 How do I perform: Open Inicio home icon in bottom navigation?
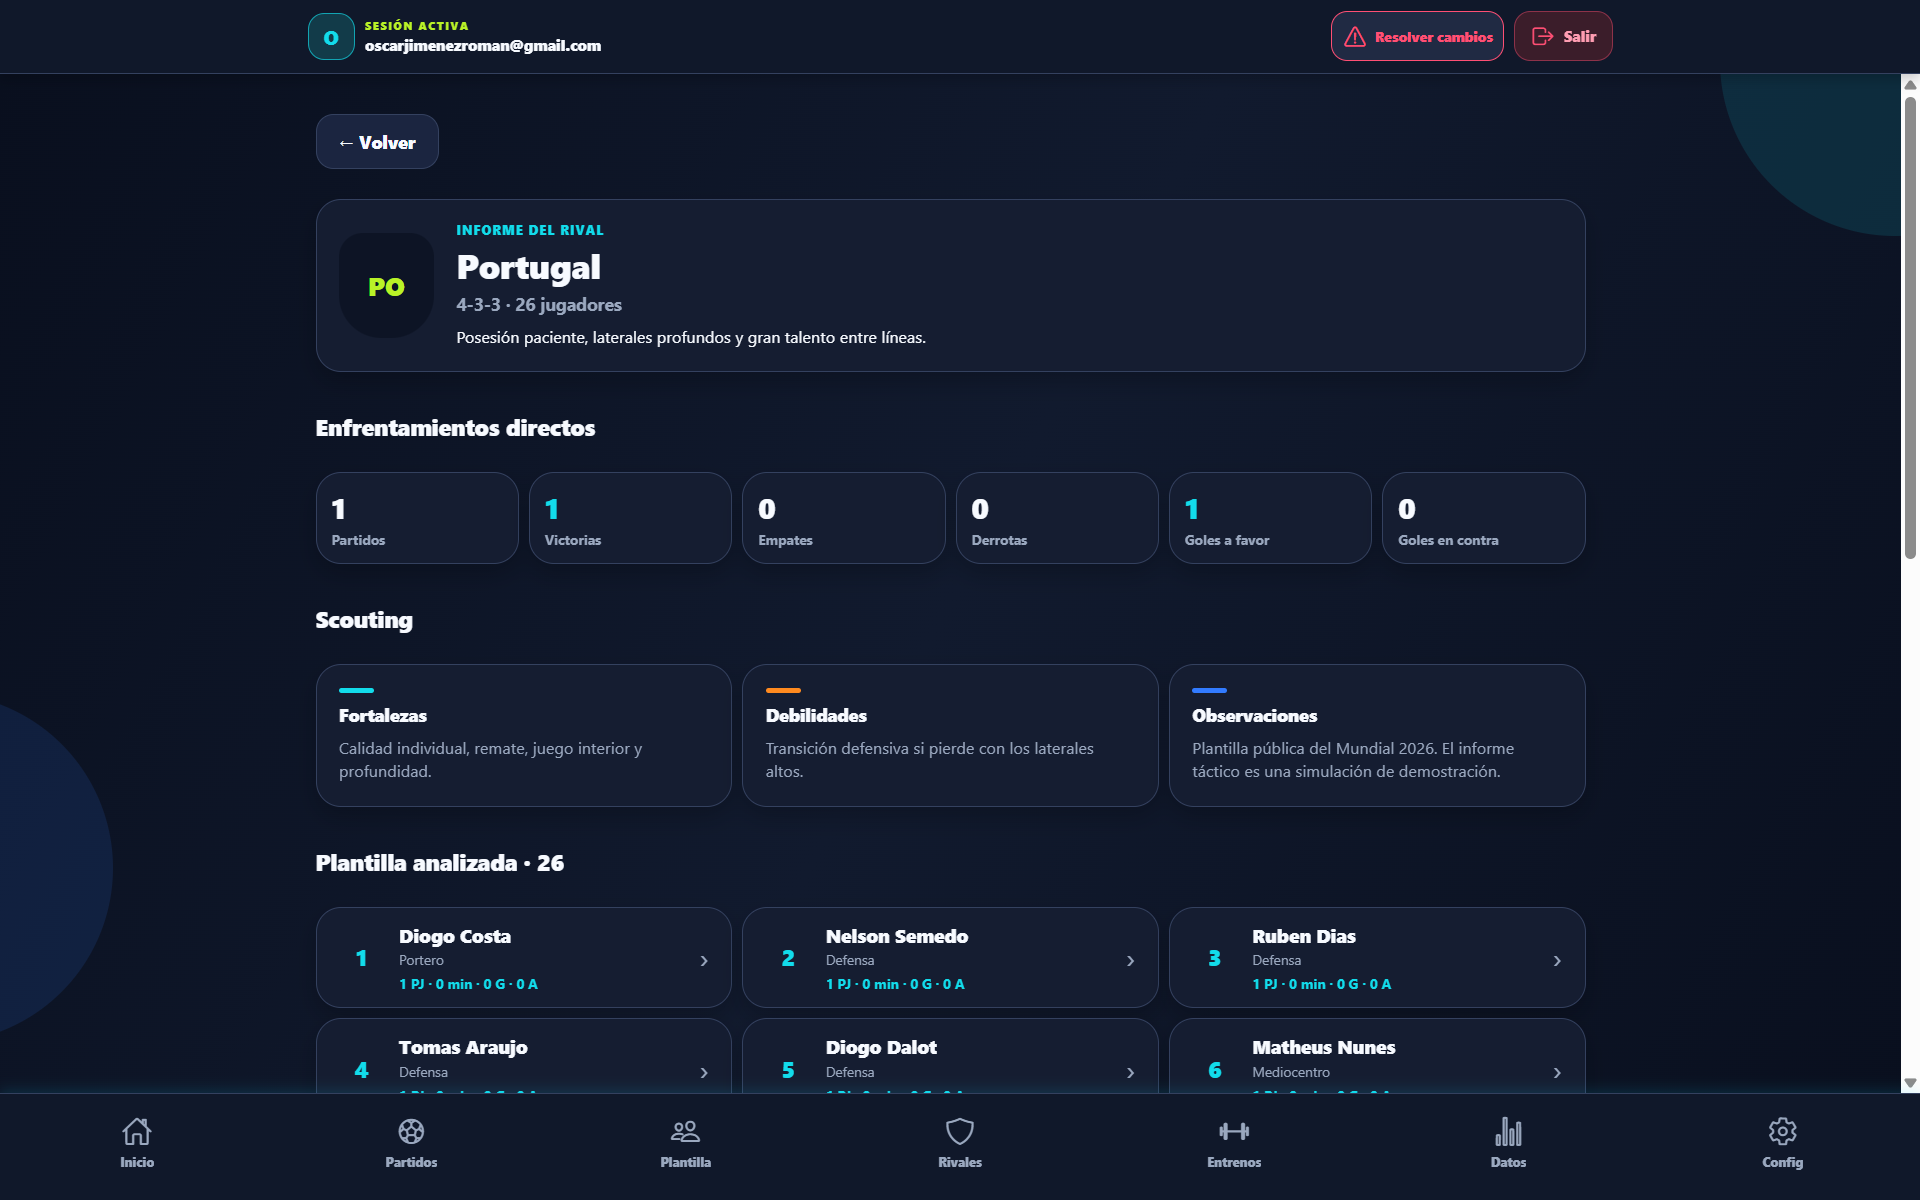click(x=137, y=1131)
